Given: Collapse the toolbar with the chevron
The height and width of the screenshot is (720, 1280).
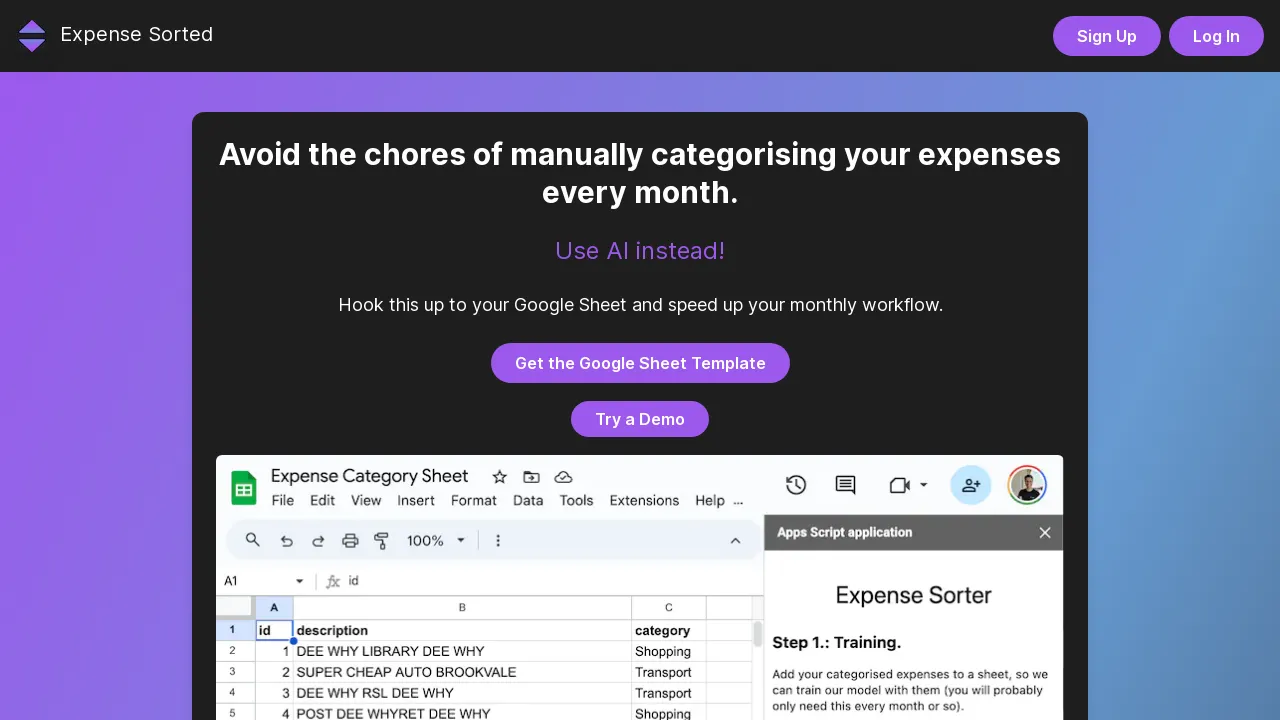Looking at the screenshot, I should coord(735,540).
